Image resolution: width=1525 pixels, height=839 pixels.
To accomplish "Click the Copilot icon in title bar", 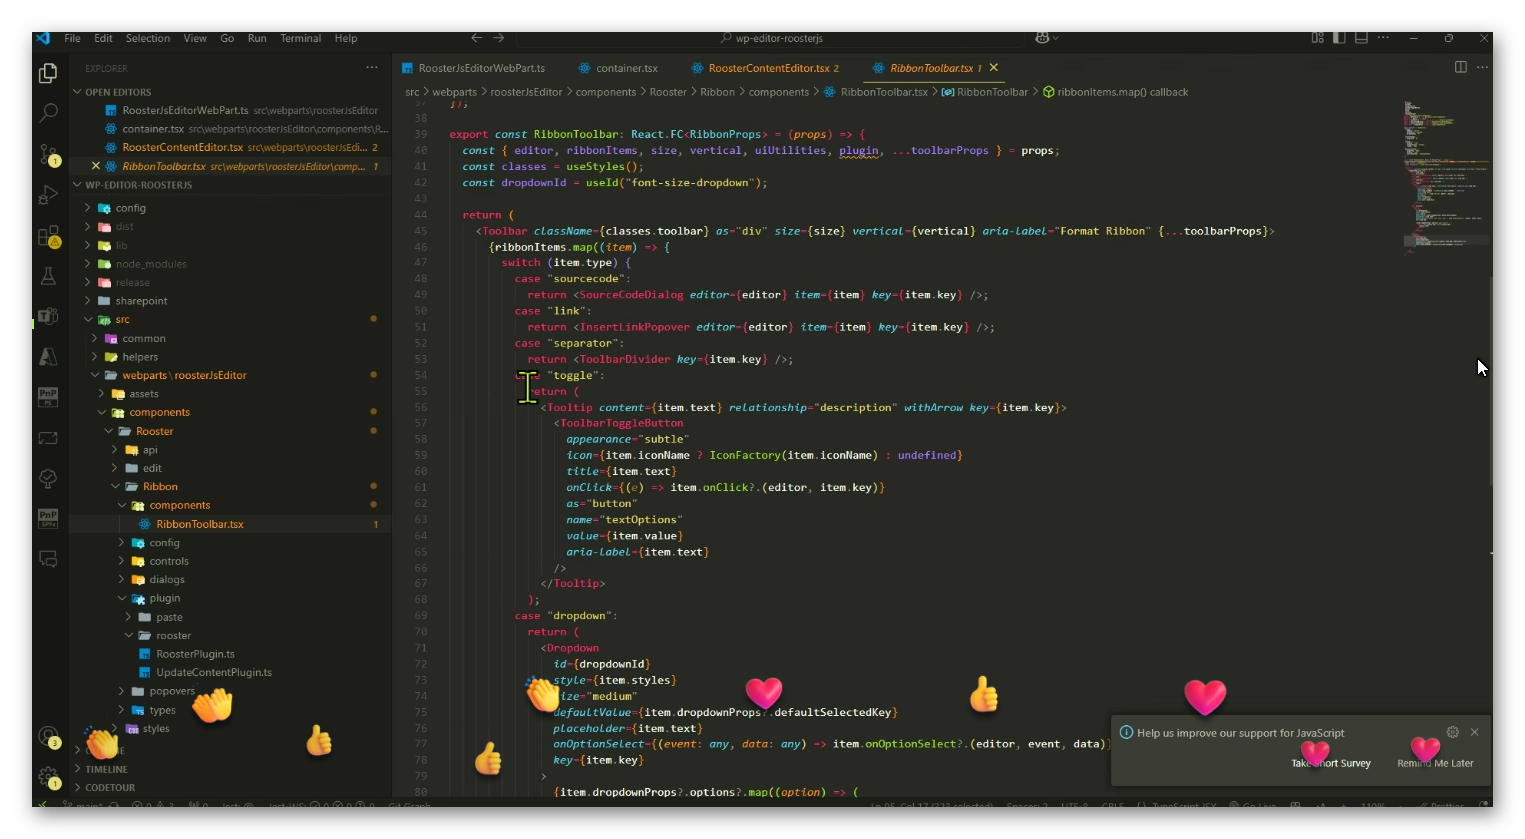I will click(x=1042, y=38).
